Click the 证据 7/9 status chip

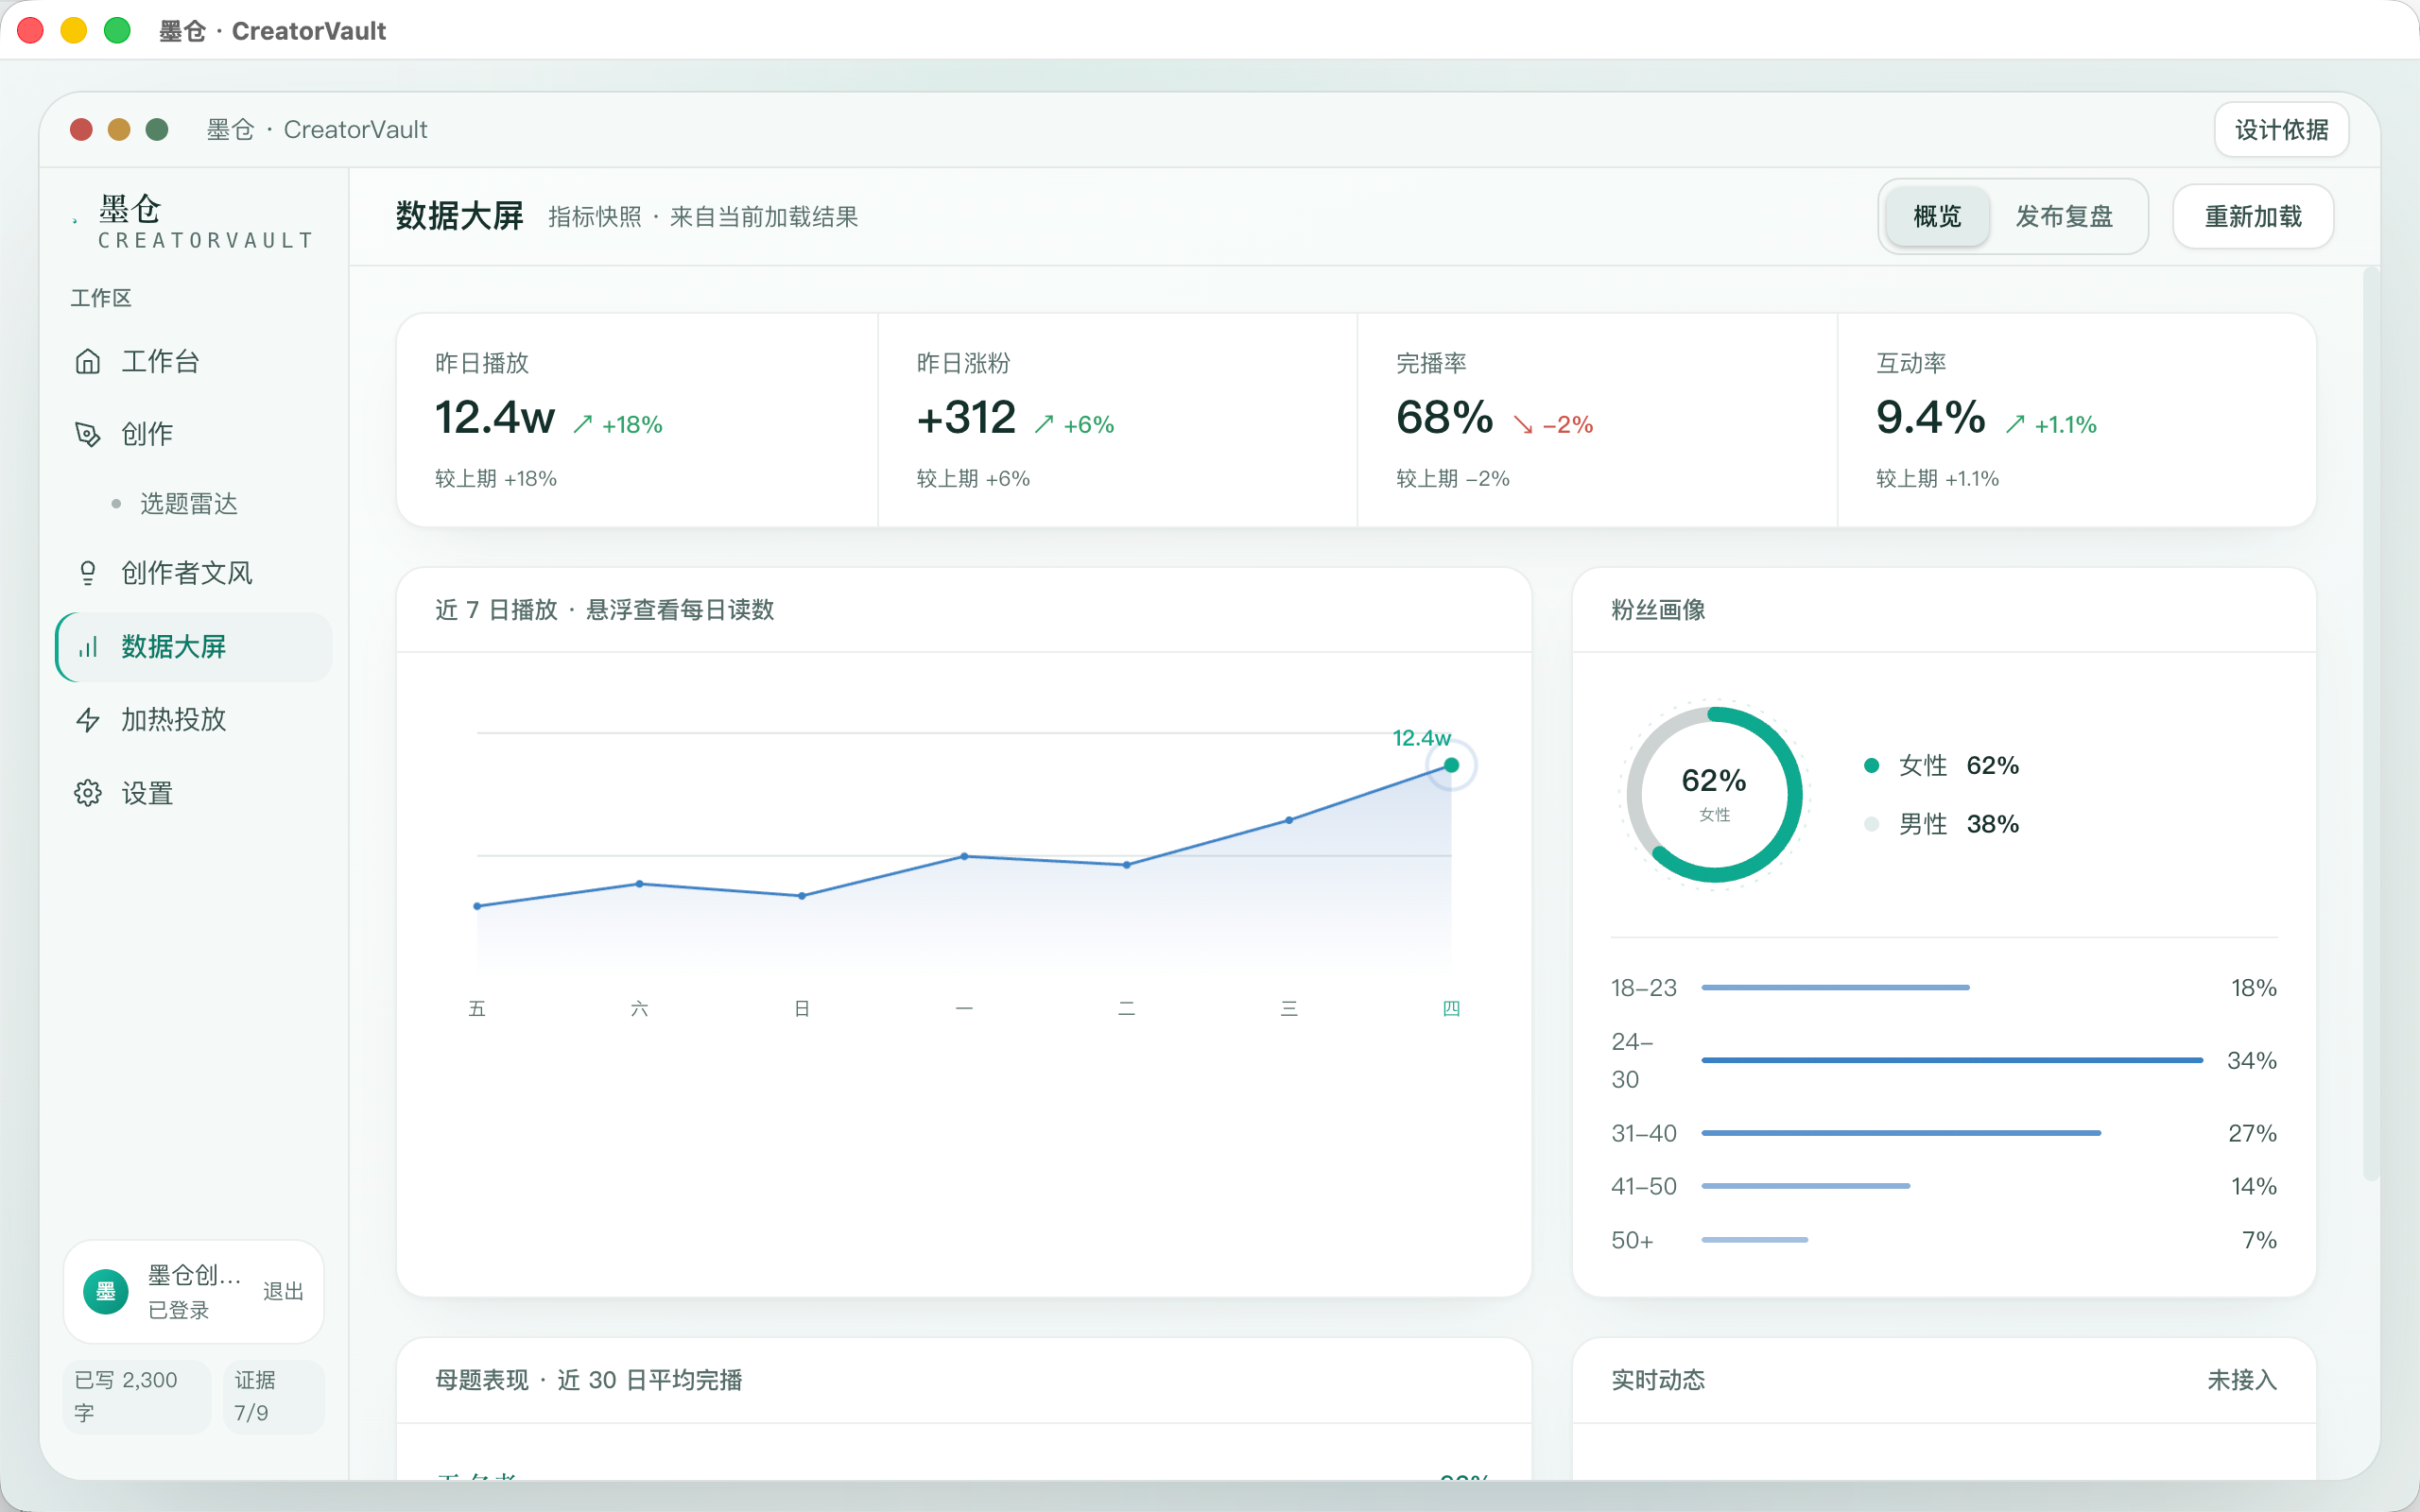[273, 1396]
